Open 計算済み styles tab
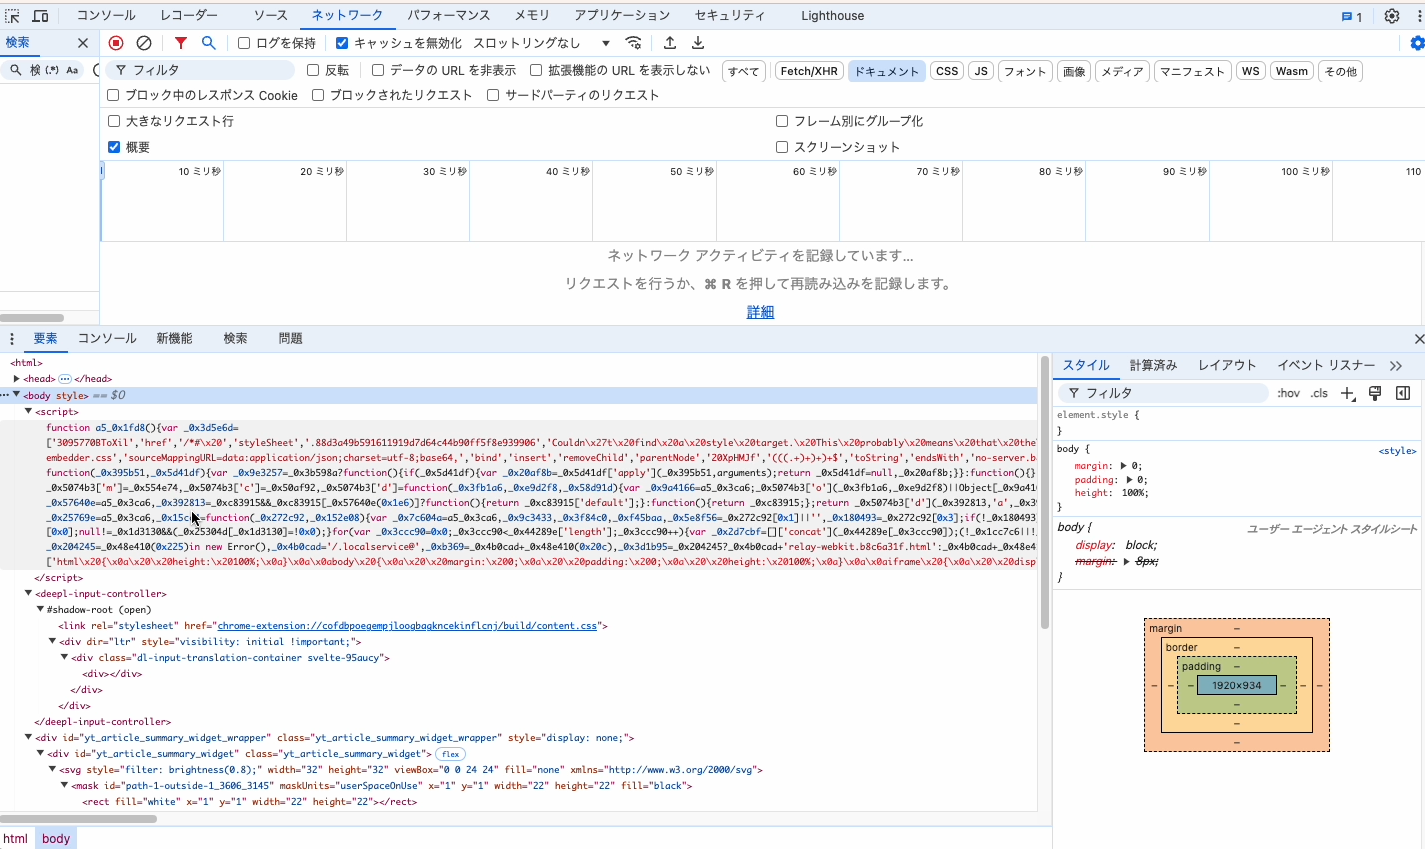Viewport: 1425px width, 849px height. pyautogui.click(x=1153, y=366)
